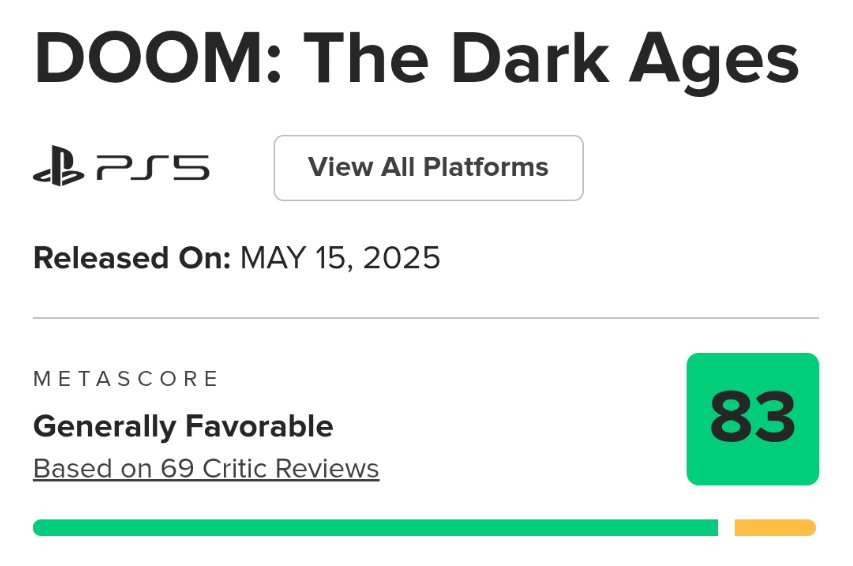Click the METASCORE heading label

[x=126, y=379]
